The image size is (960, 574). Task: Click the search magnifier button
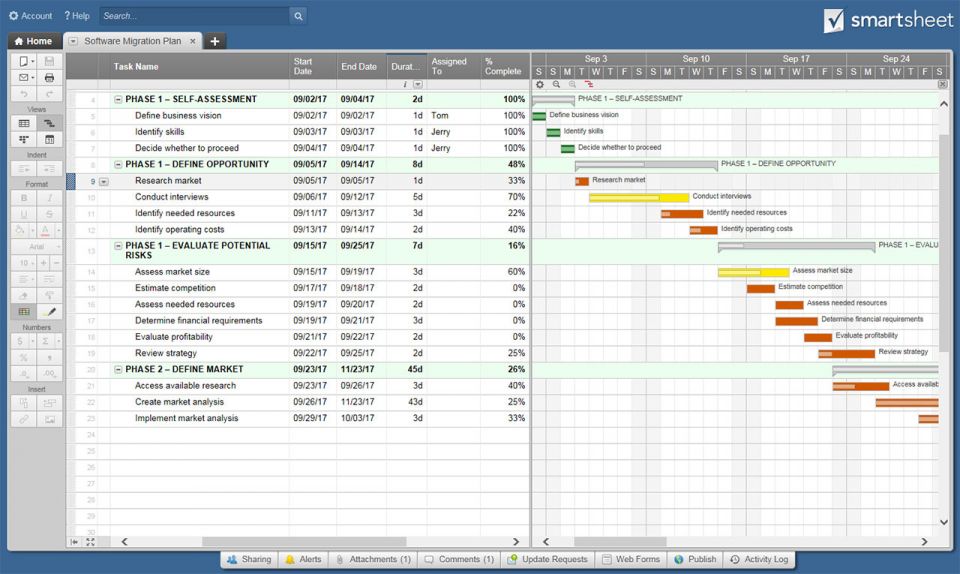[298, 16]
